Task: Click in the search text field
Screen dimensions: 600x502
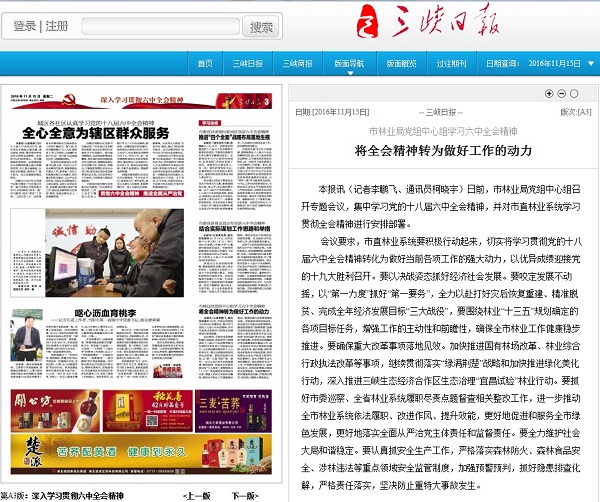Action: pos(160,27)
